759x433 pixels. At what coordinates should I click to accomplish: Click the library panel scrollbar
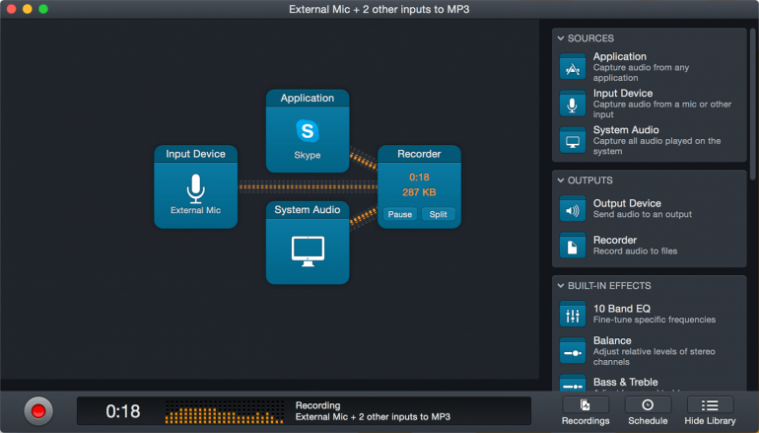coord(753,104)
